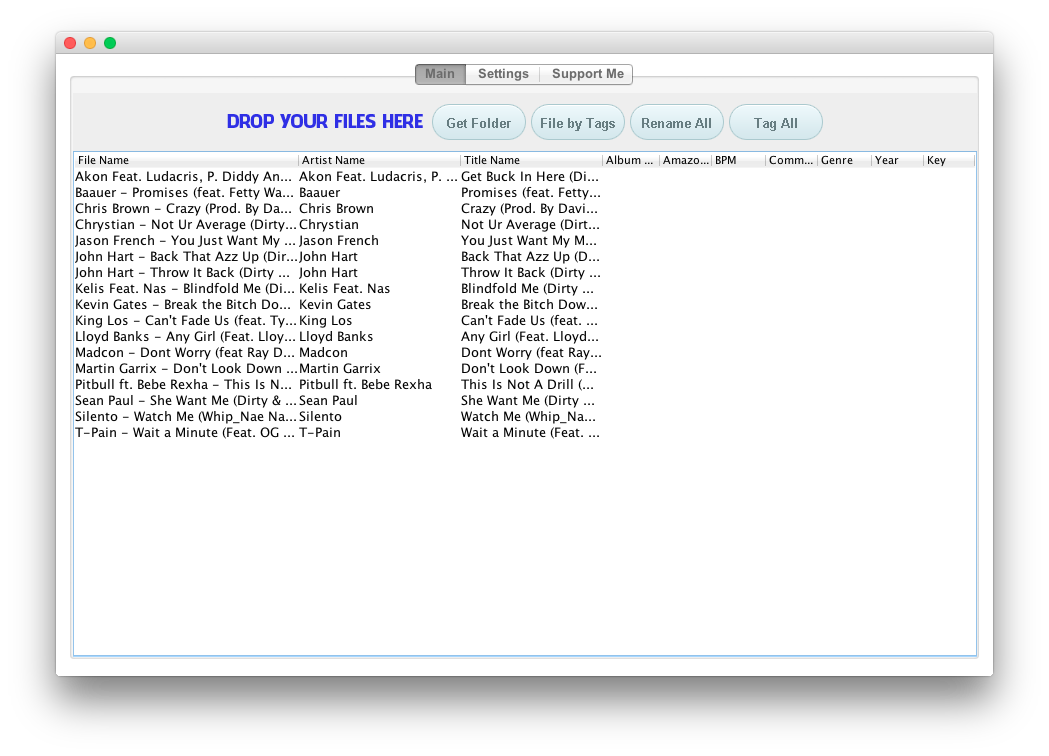Sort by Artist Name column header

379,160
